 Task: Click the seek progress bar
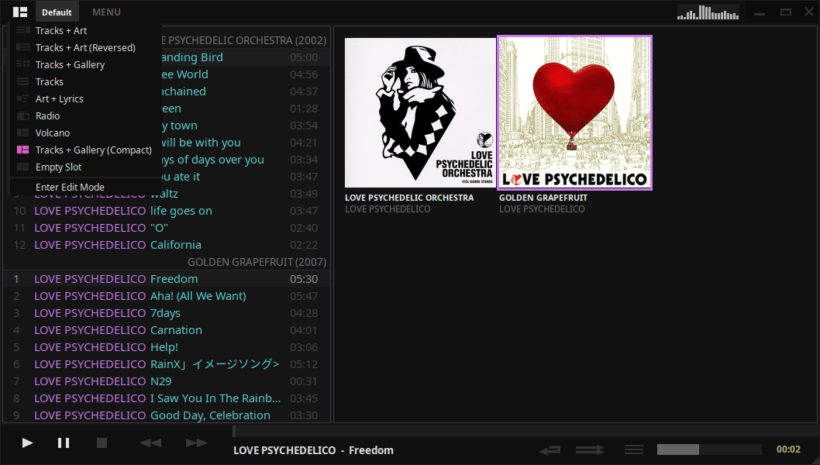[x=525, y=431]
